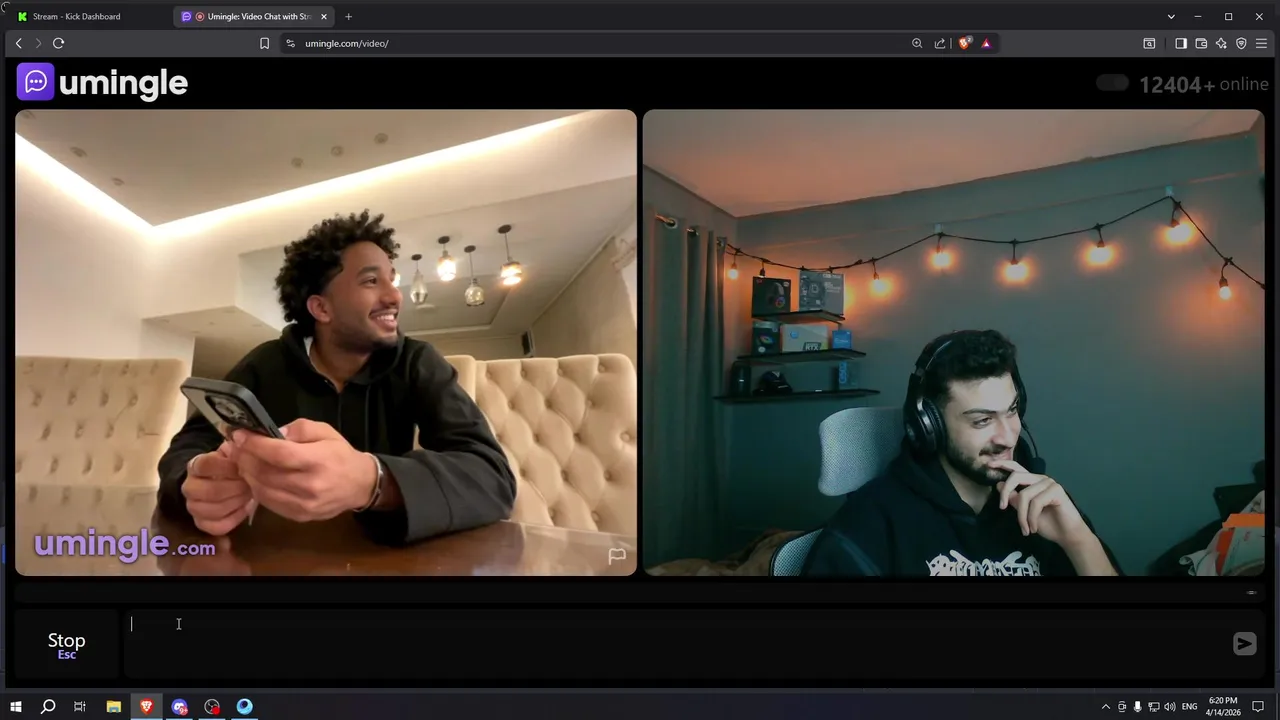Click the 12404+ online counter
The width and height of the screenshot is (1280, 720).
pyautogui.click(x=1203, y=84)
